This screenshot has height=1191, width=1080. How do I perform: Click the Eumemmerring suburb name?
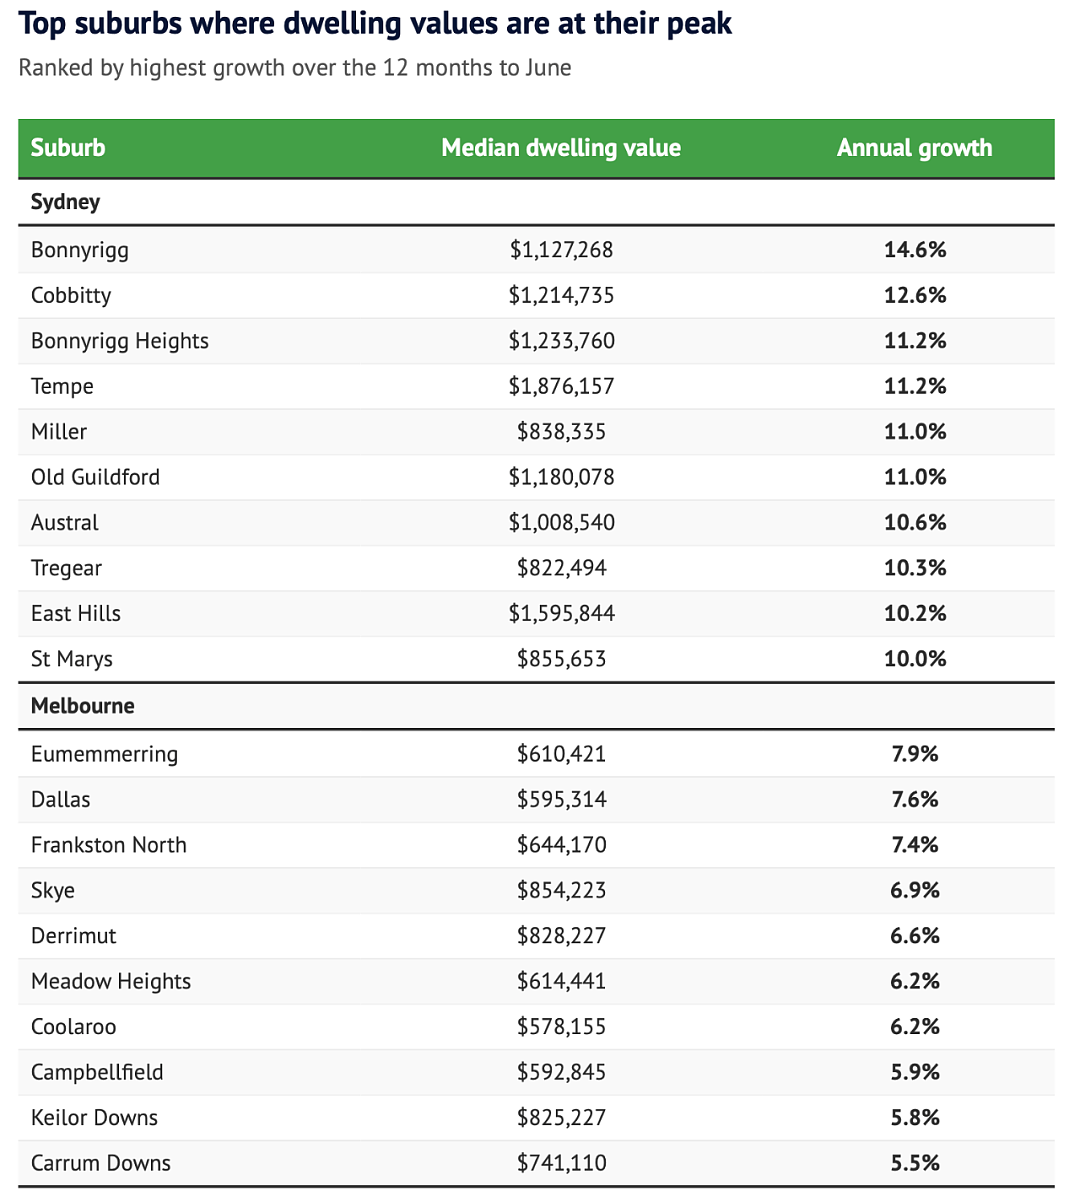tap(104, 753)
